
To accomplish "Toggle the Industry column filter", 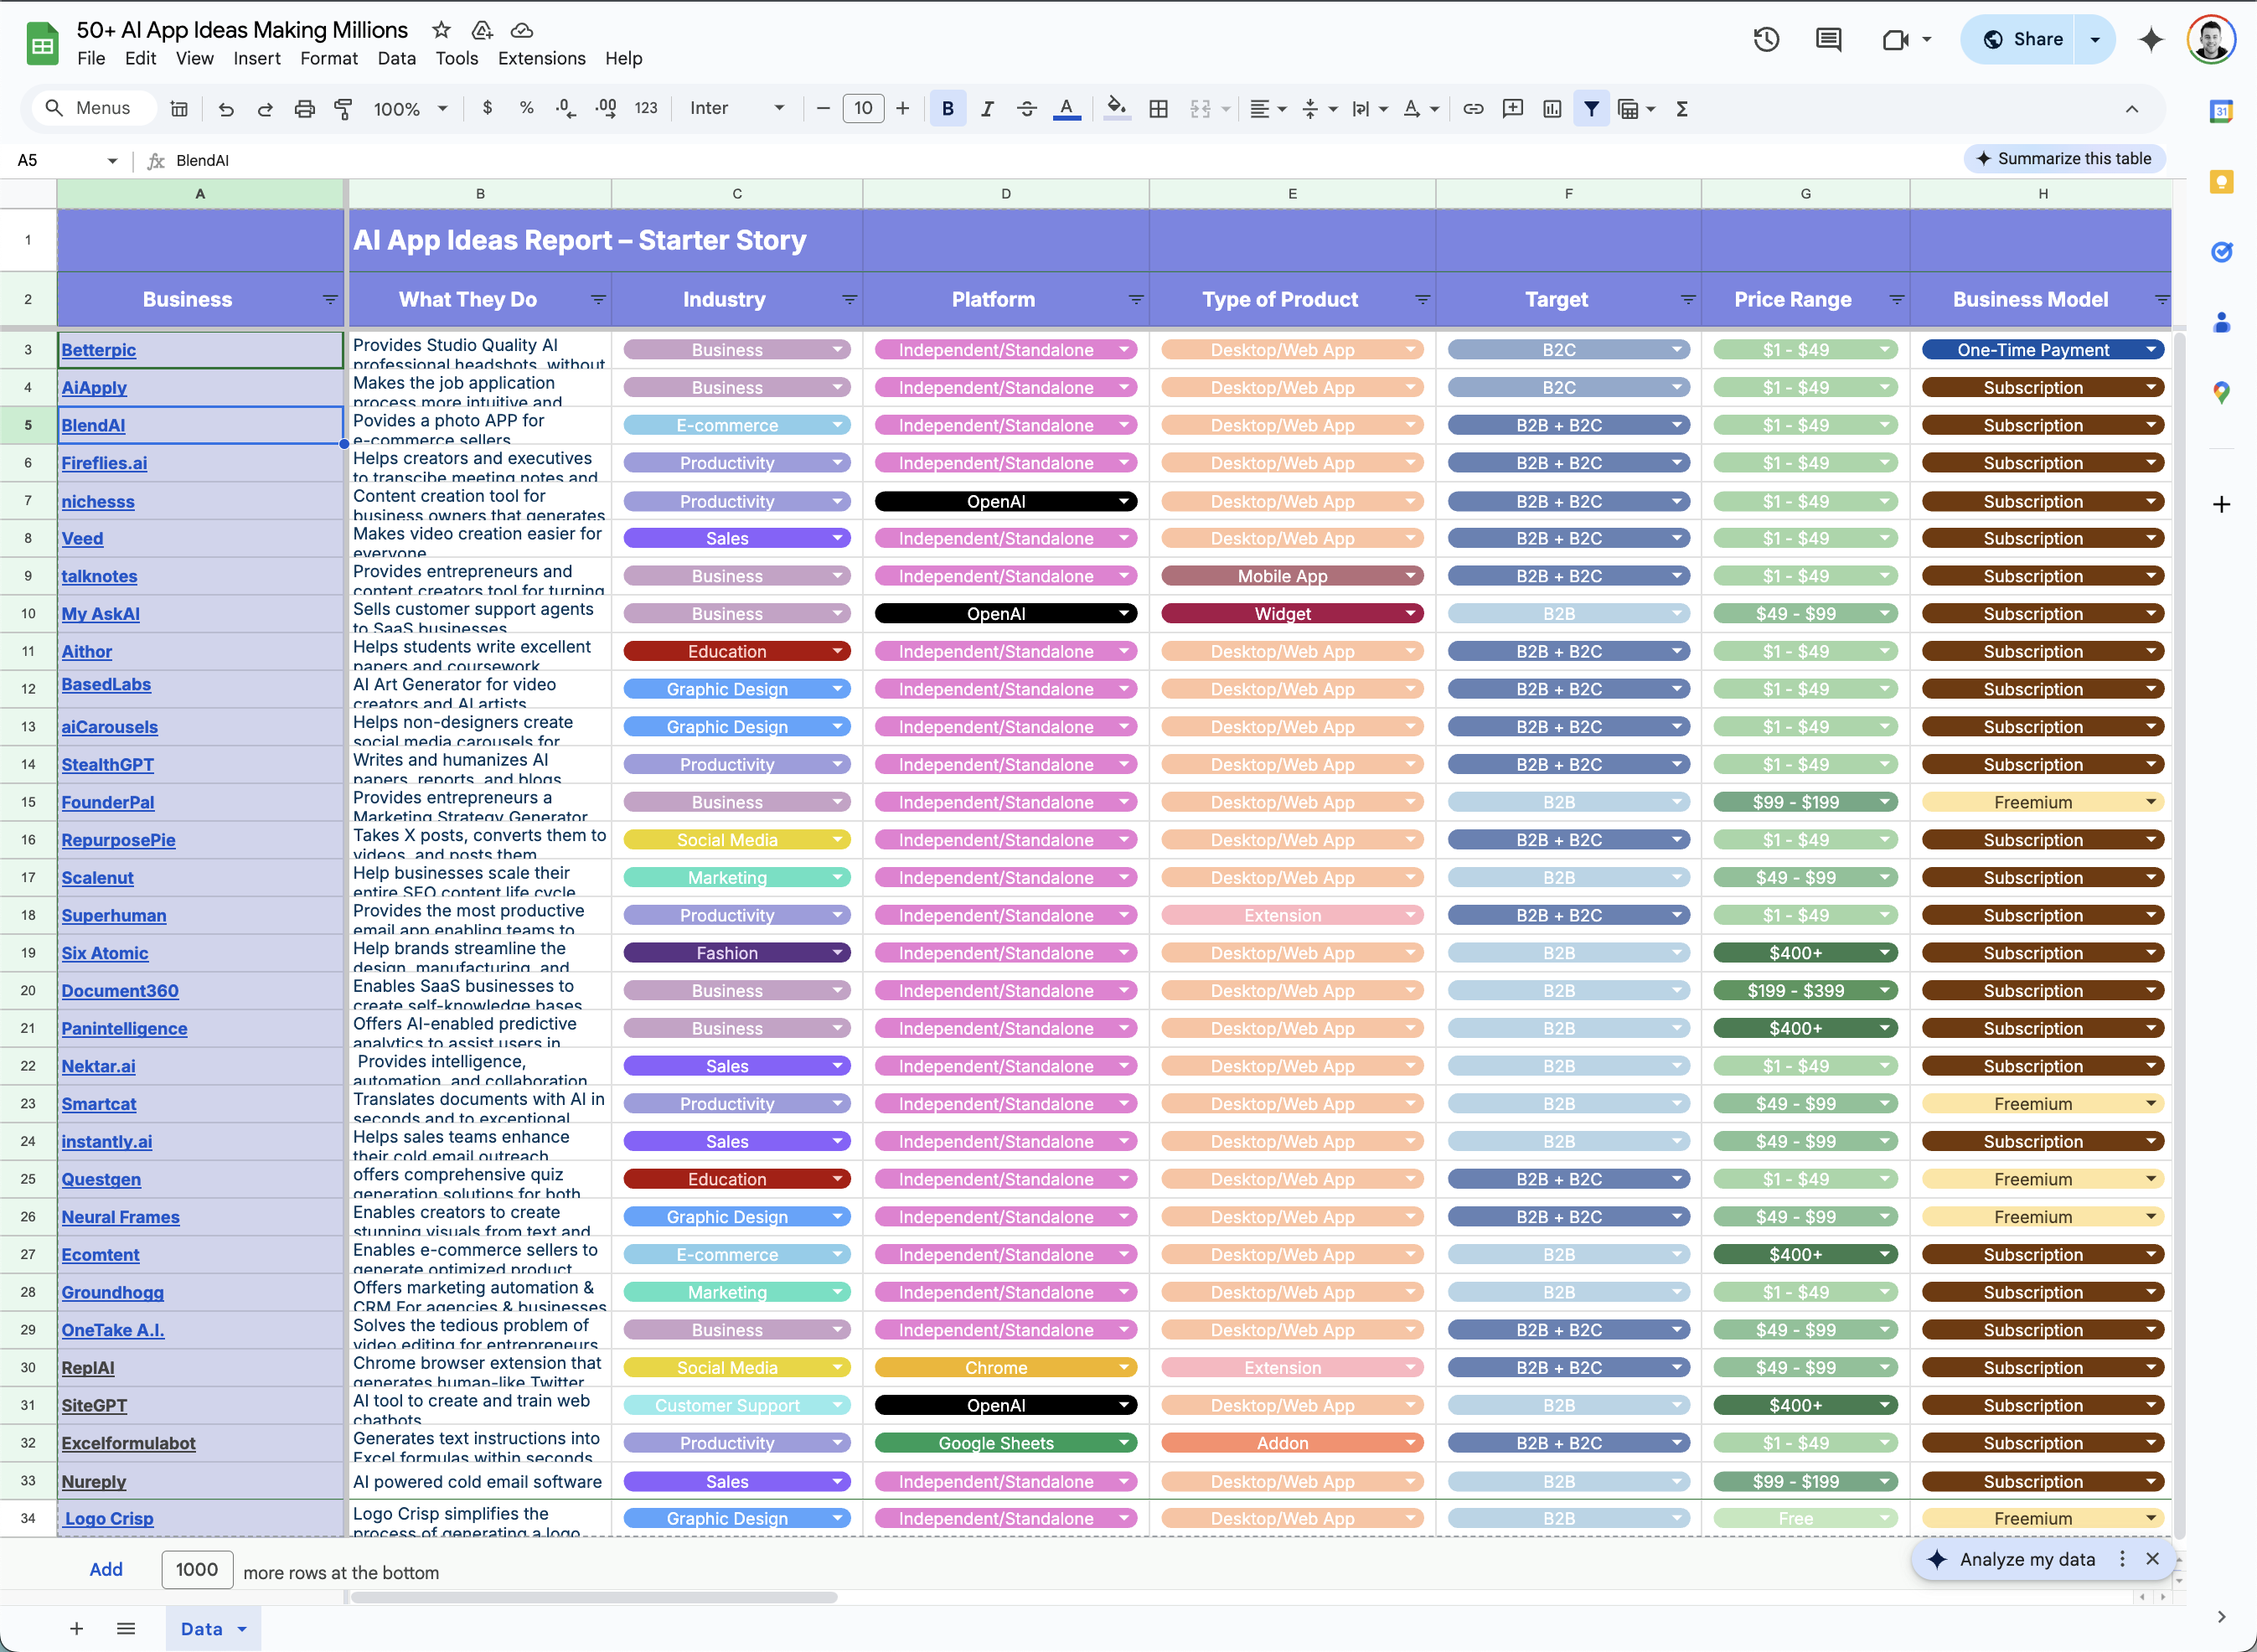I will [x=849, y=299].
